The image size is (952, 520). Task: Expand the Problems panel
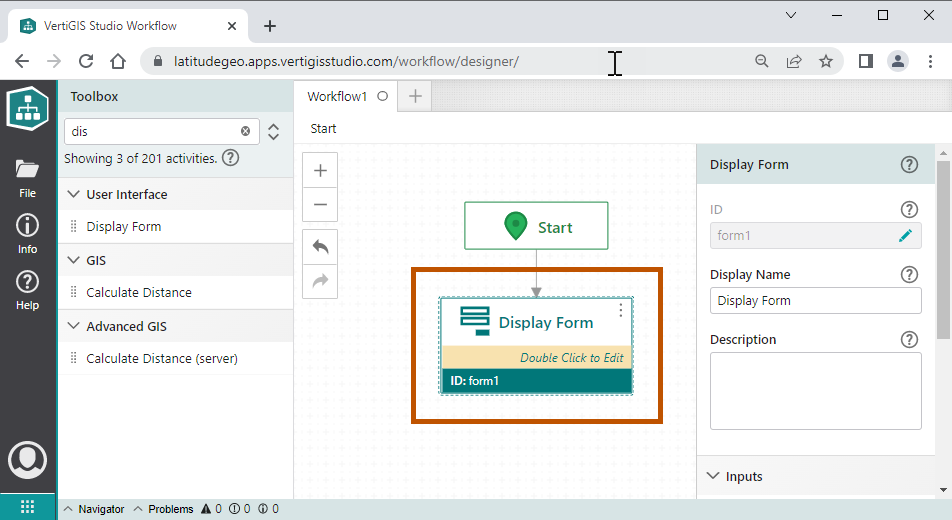pos(163,509)
